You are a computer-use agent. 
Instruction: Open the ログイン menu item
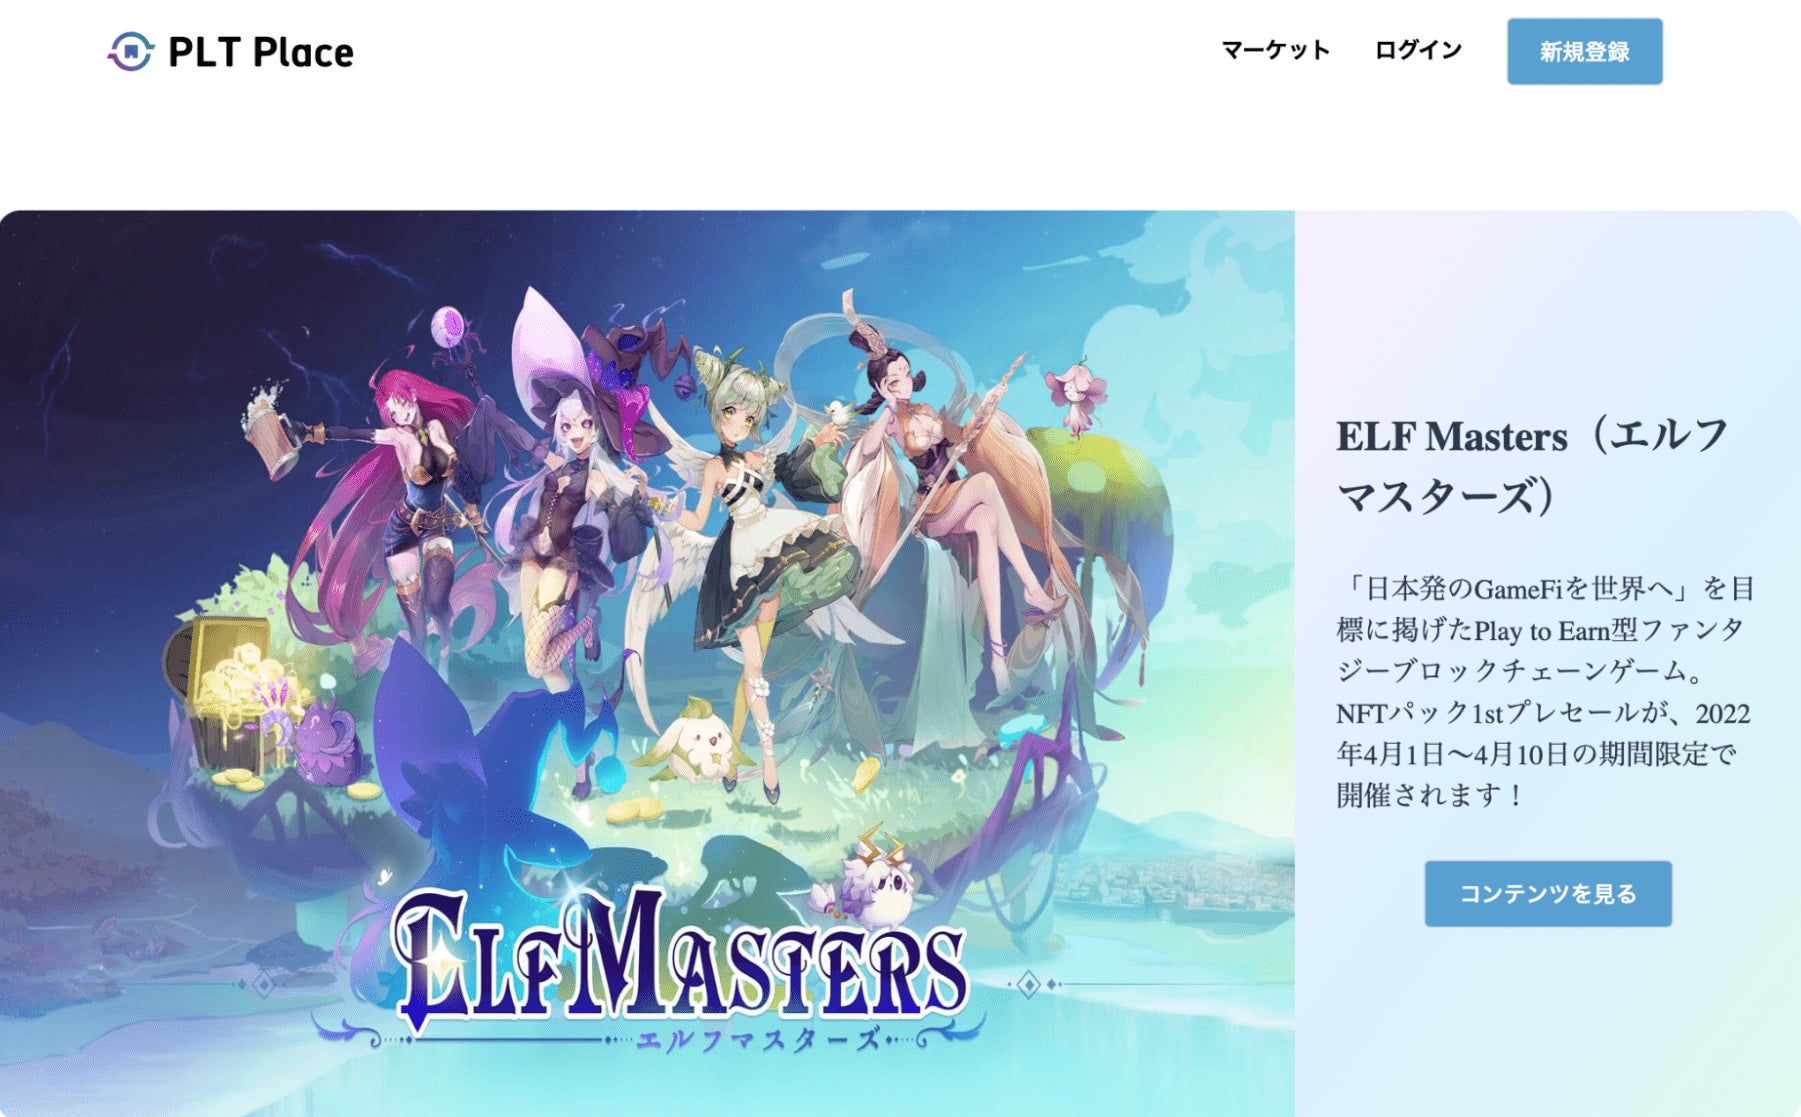coord(1417,50)
